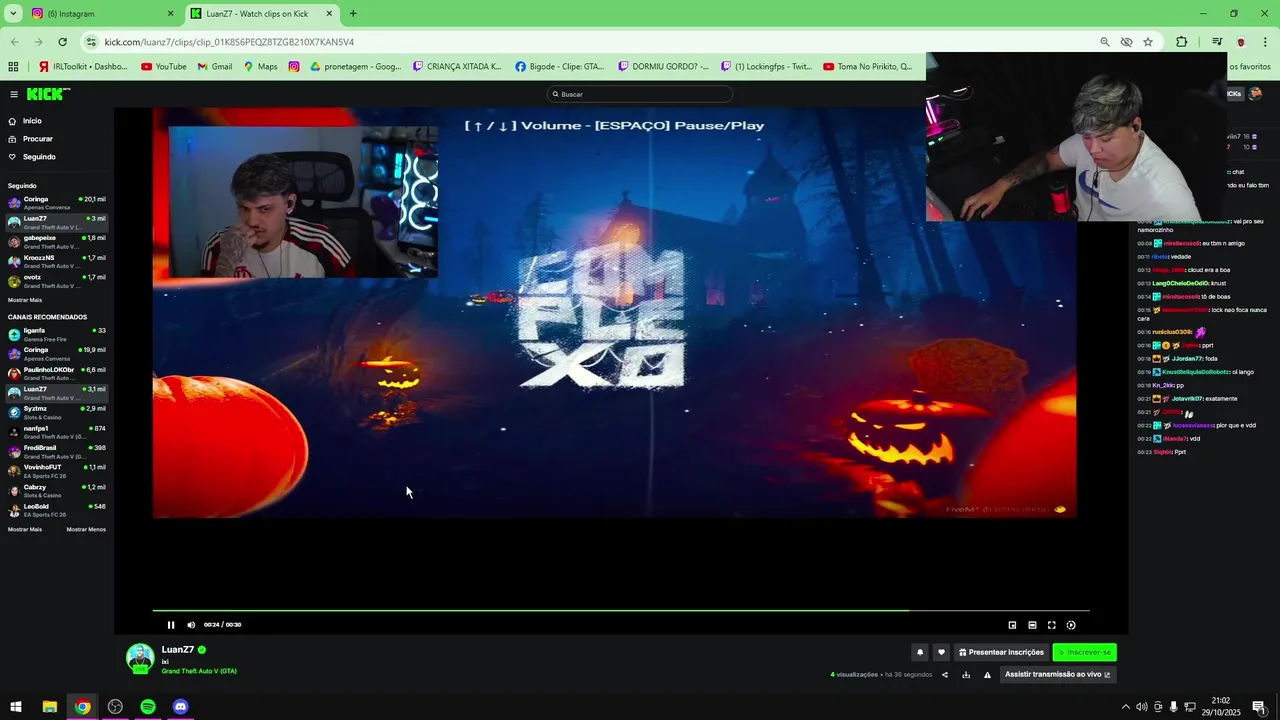Open media control music-note icon
Image resolution: width=1280 pixels, height=720 pixels.
pyautogui.click(x=1217, y=42)
